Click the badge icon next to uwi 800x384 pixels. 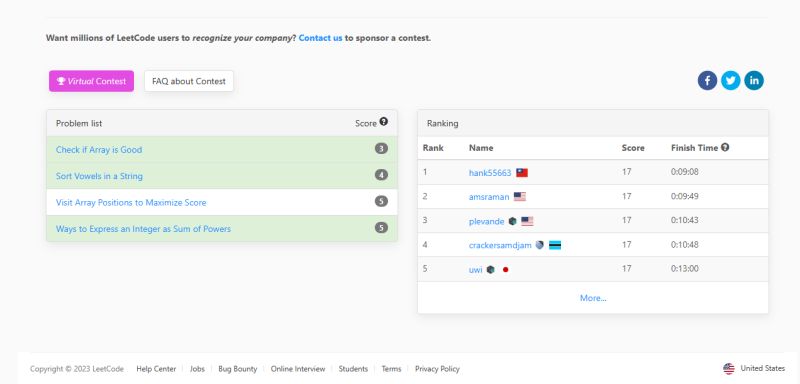click(x=490, y=269)
